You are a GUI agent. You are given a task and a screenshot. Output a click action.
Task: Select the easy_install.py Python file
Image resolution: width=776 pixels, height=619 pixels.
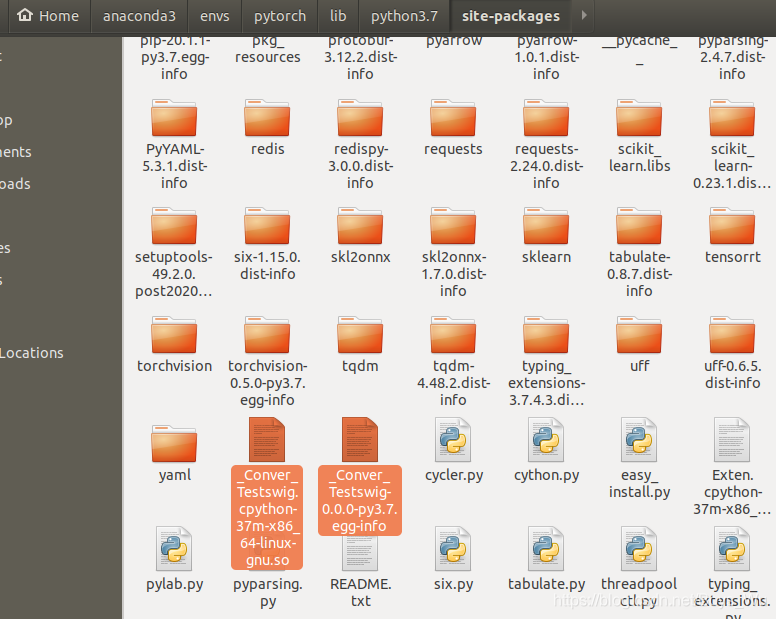point(639,439)
